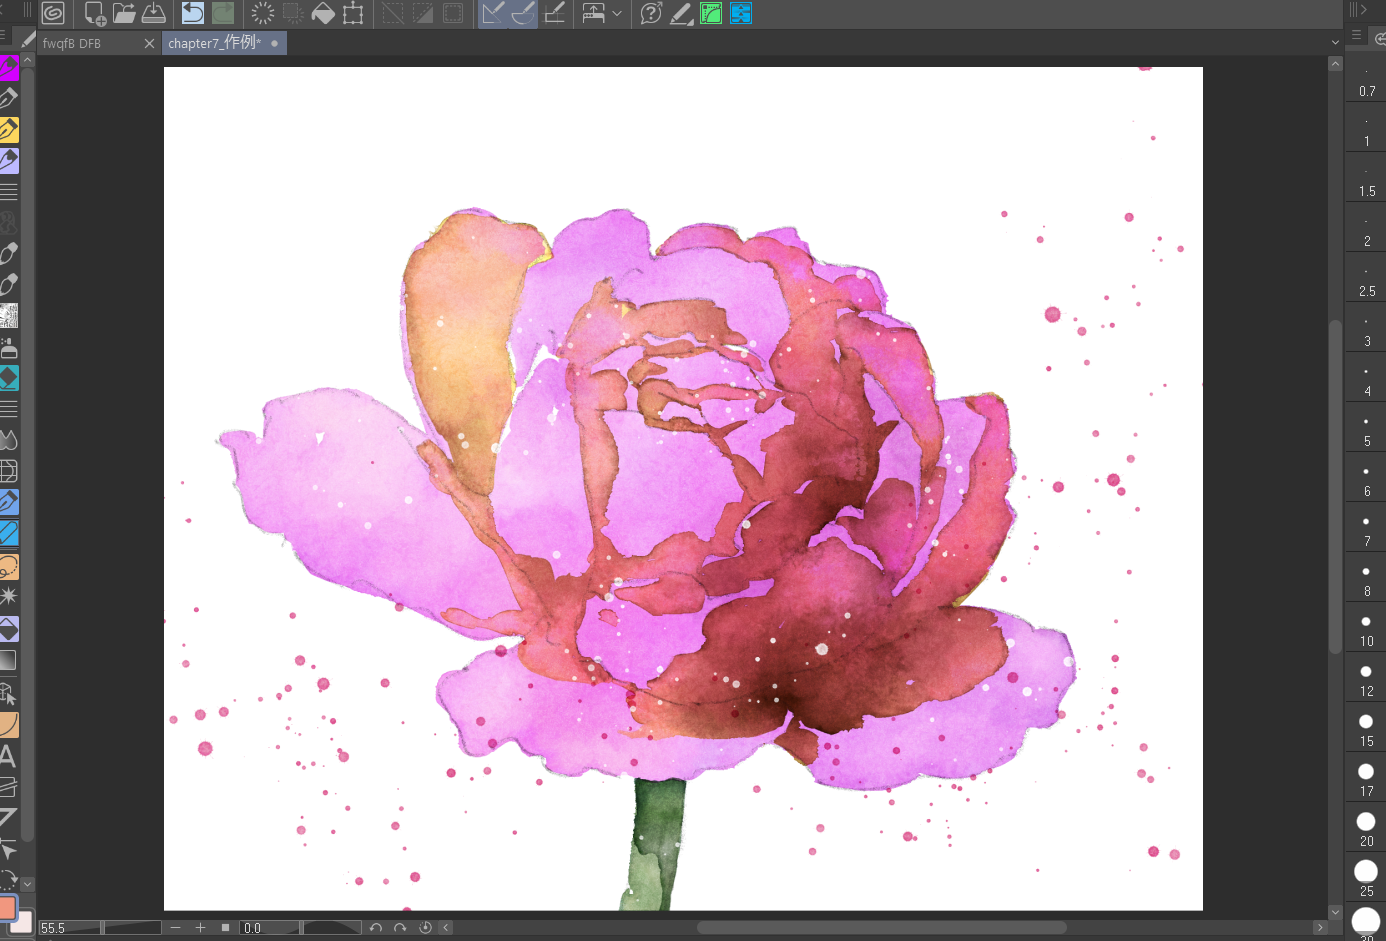Viewport: 1386px width, 941px height.
Task: Select the gray outline pen nib tool
Action: [x=9, y=98]
